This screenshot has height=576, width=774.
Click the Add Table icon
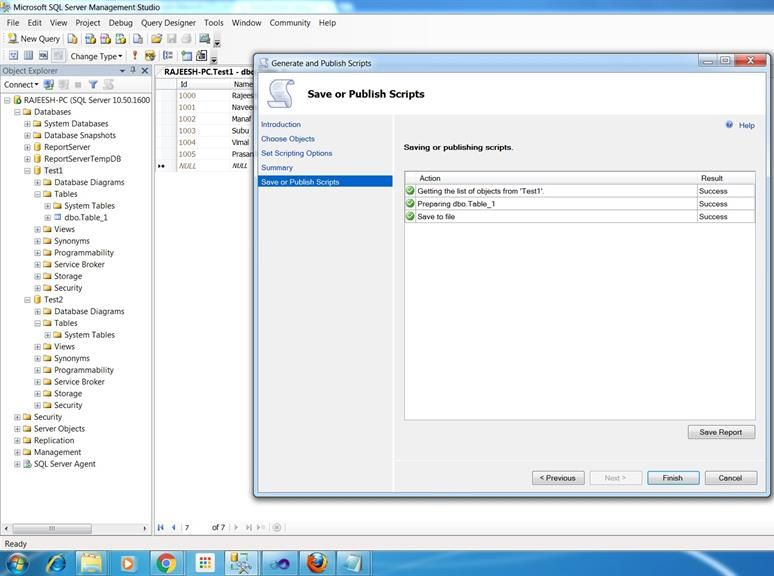pyautogui.click(x=186, y=56)
